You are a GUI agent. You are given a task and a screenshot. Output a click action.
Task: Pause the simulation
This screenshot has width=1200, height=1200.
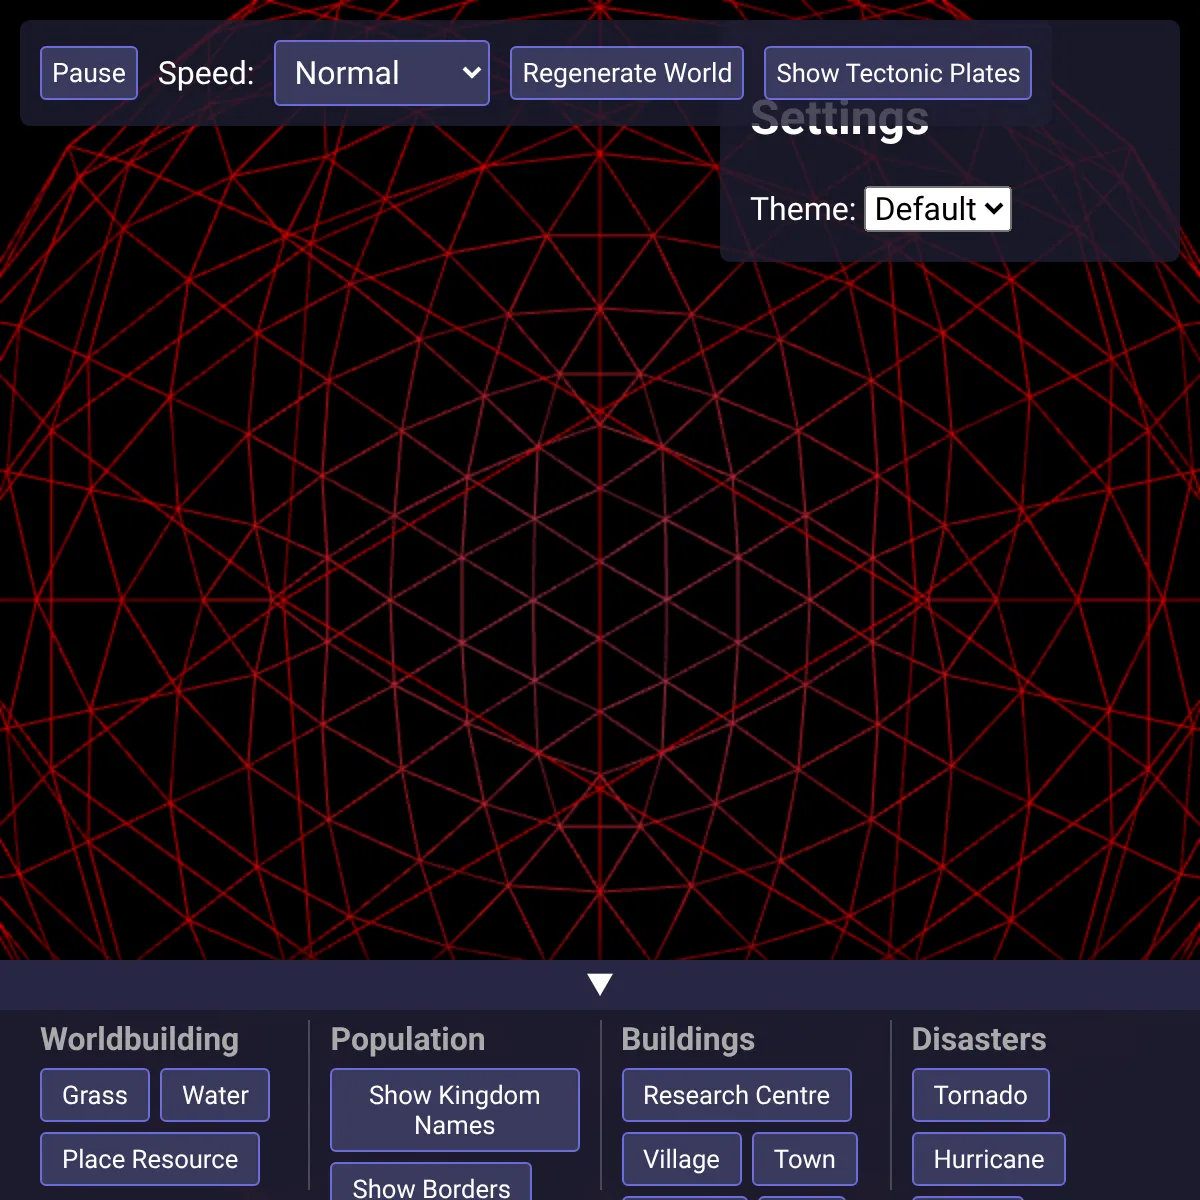click(89, 73)
